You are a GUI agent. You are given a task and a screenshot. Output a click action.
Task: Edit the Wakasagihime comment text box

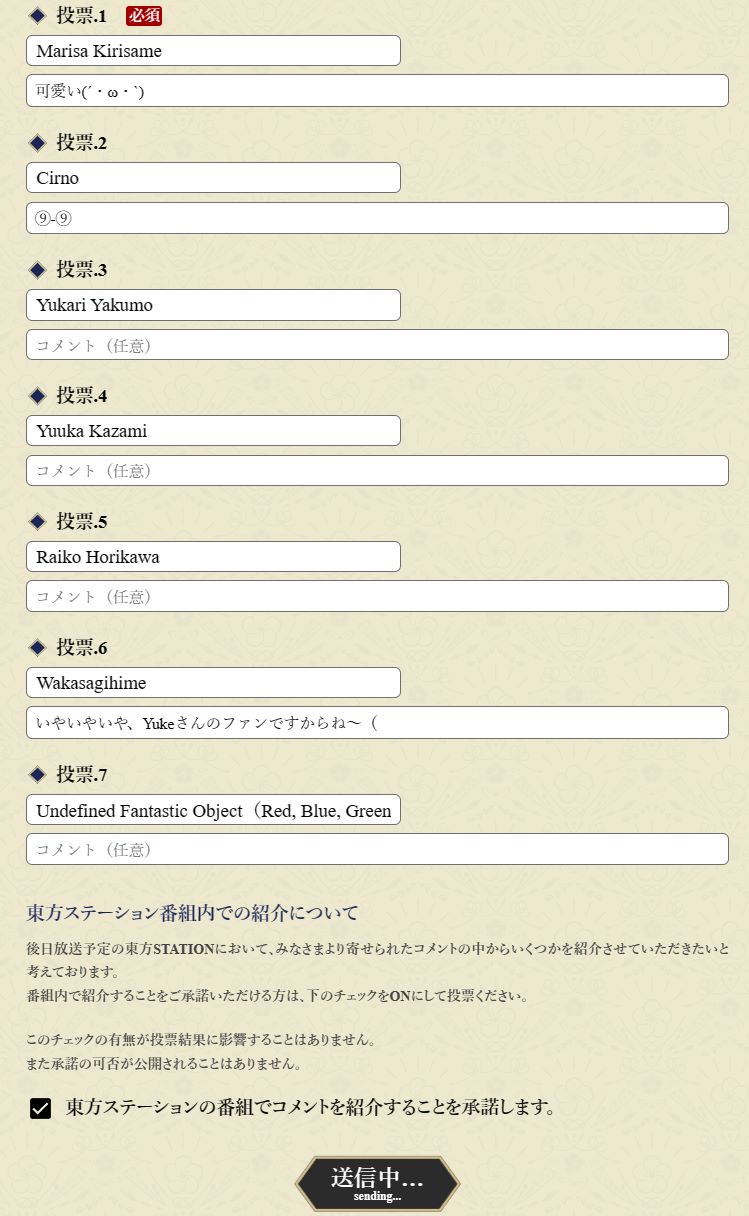pyautogui.click(x=377, y=723)
